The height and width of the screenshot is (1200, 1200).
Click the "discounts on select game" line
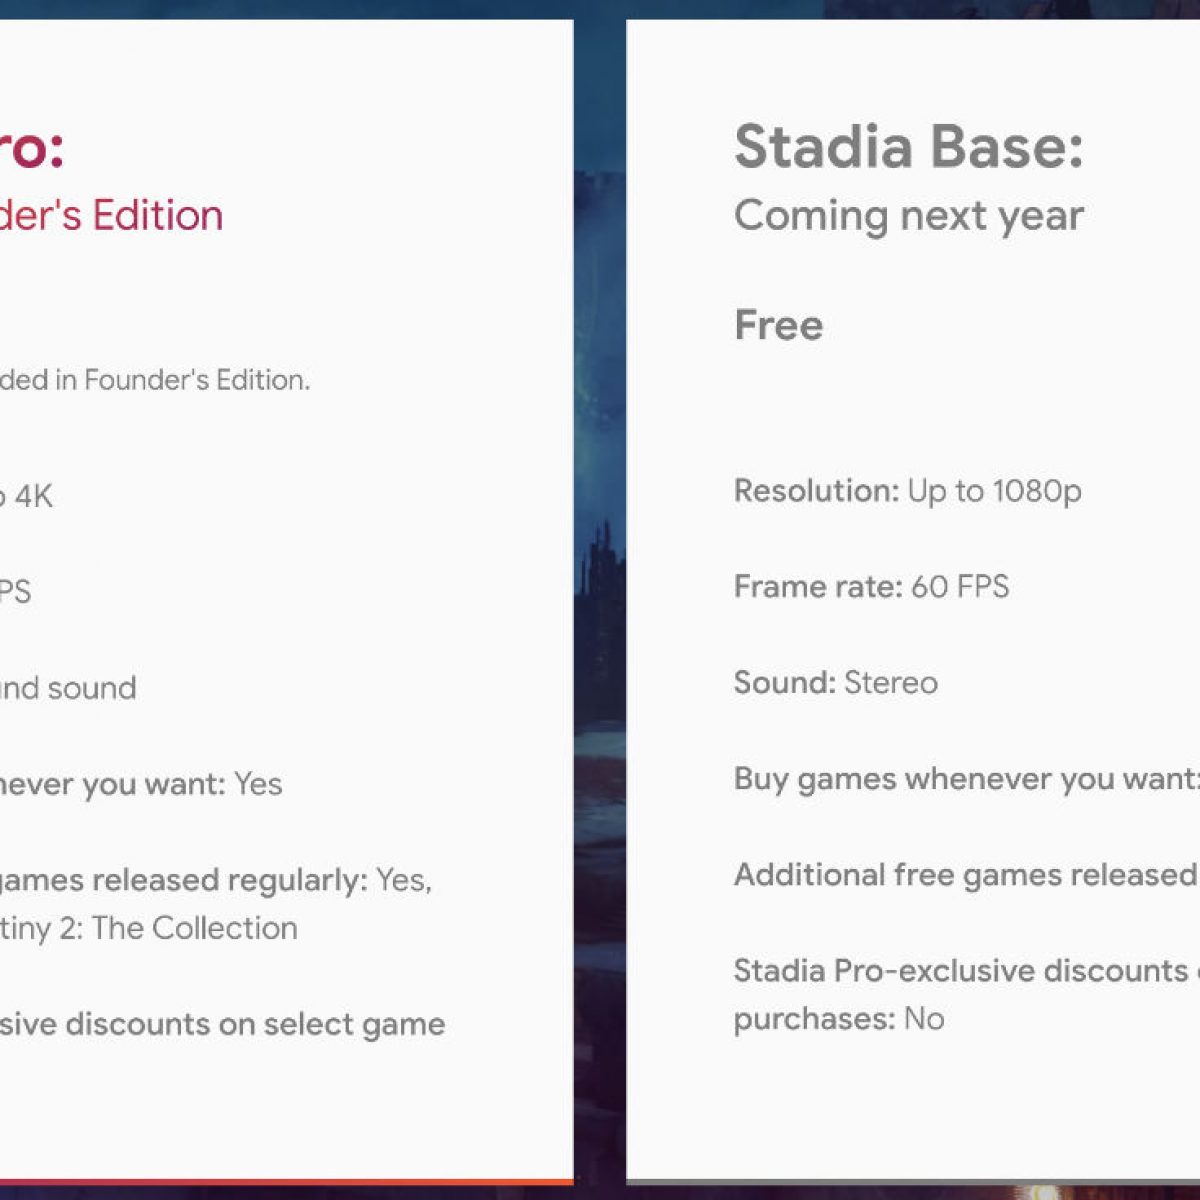[x=222, y=1024]
